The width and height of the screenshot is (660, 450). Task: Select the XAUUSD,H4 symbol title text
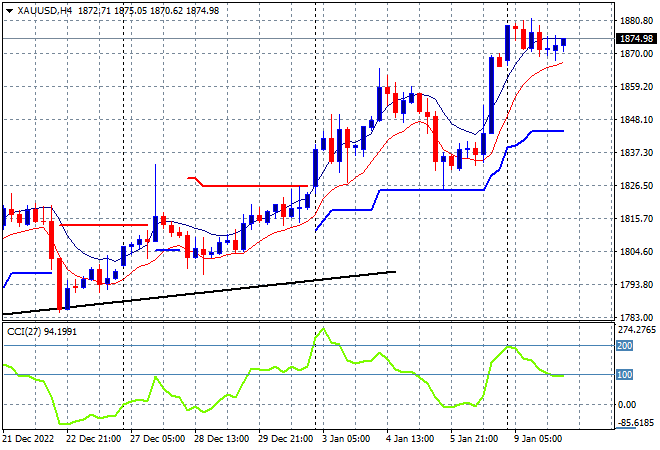(x=44, y=11)
